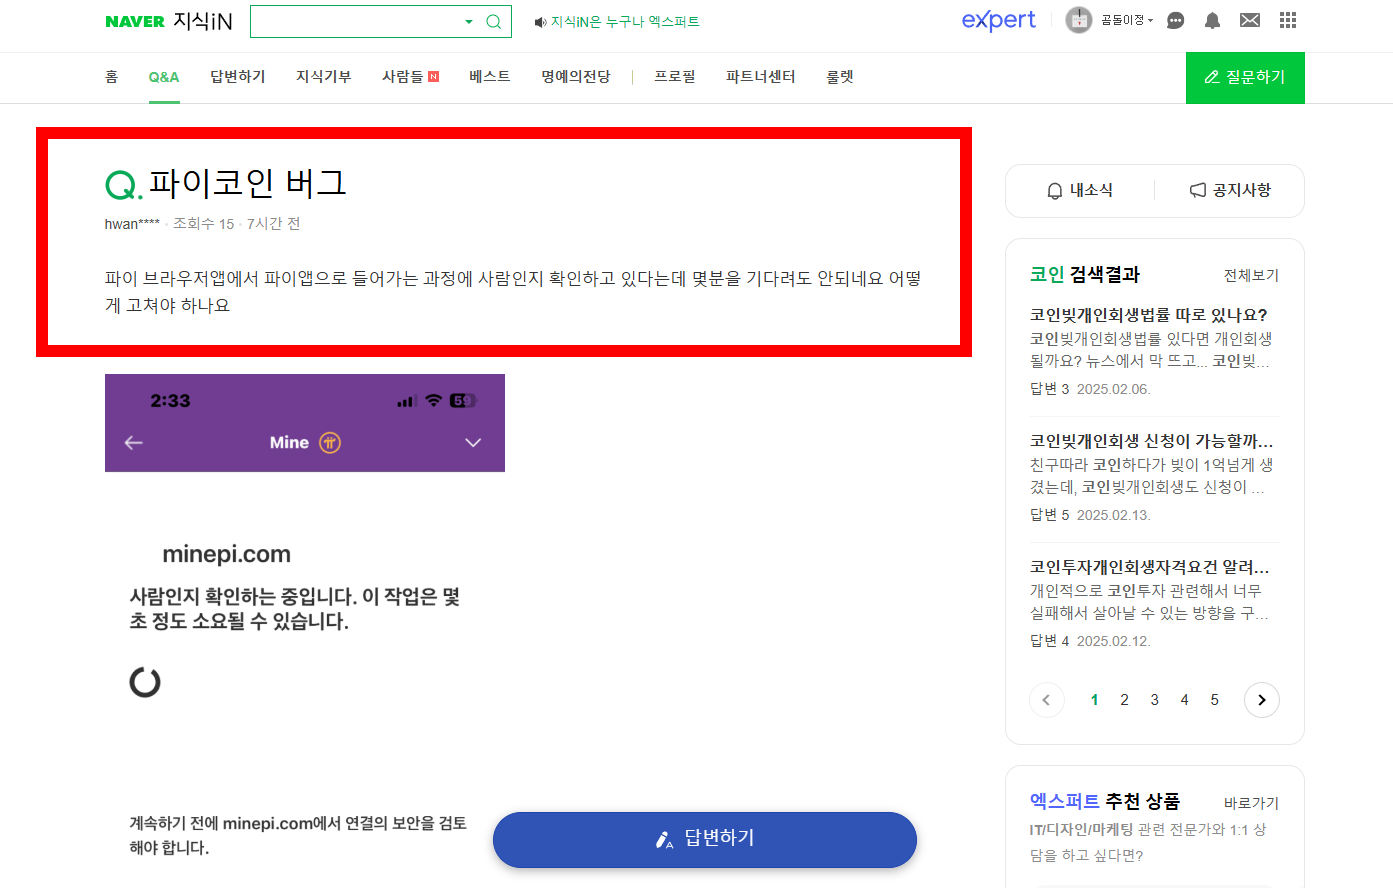Expand the 꿈돌이정 account dropdown

[1126, 20]
